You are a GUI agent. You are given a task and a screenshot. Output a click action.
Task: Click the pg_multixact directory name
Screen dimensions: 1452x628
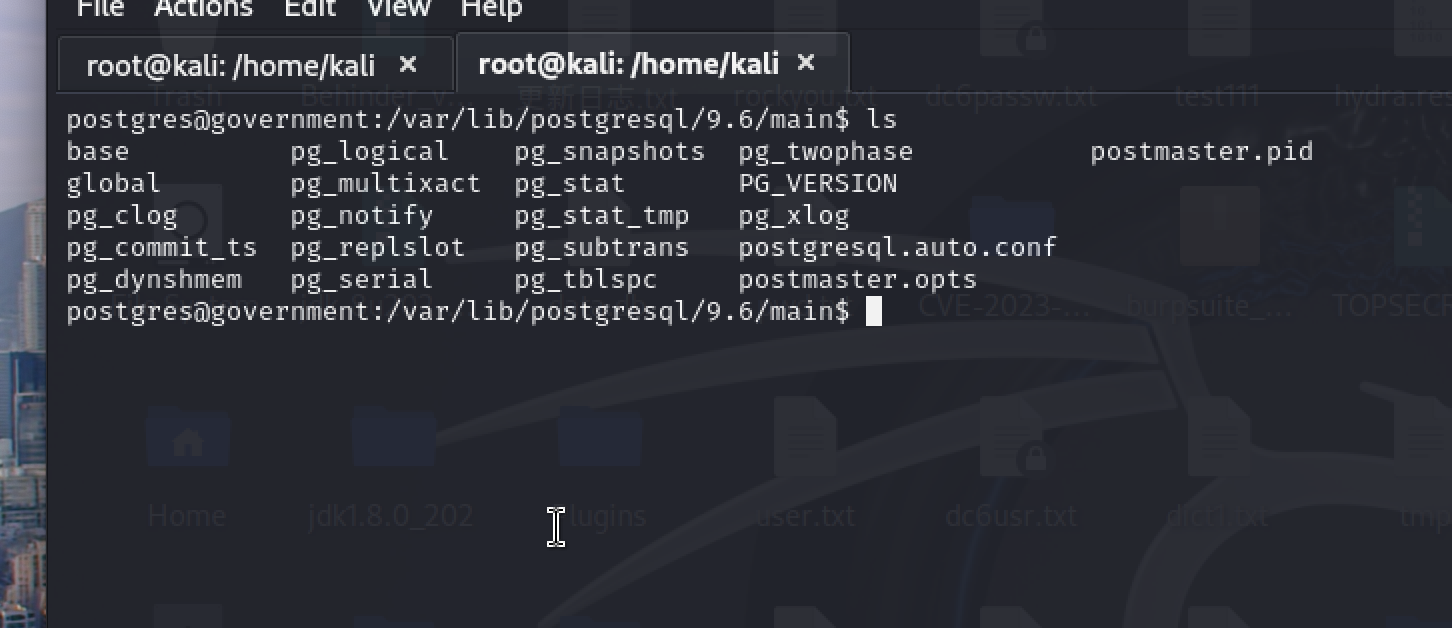[x=386, y=184]
